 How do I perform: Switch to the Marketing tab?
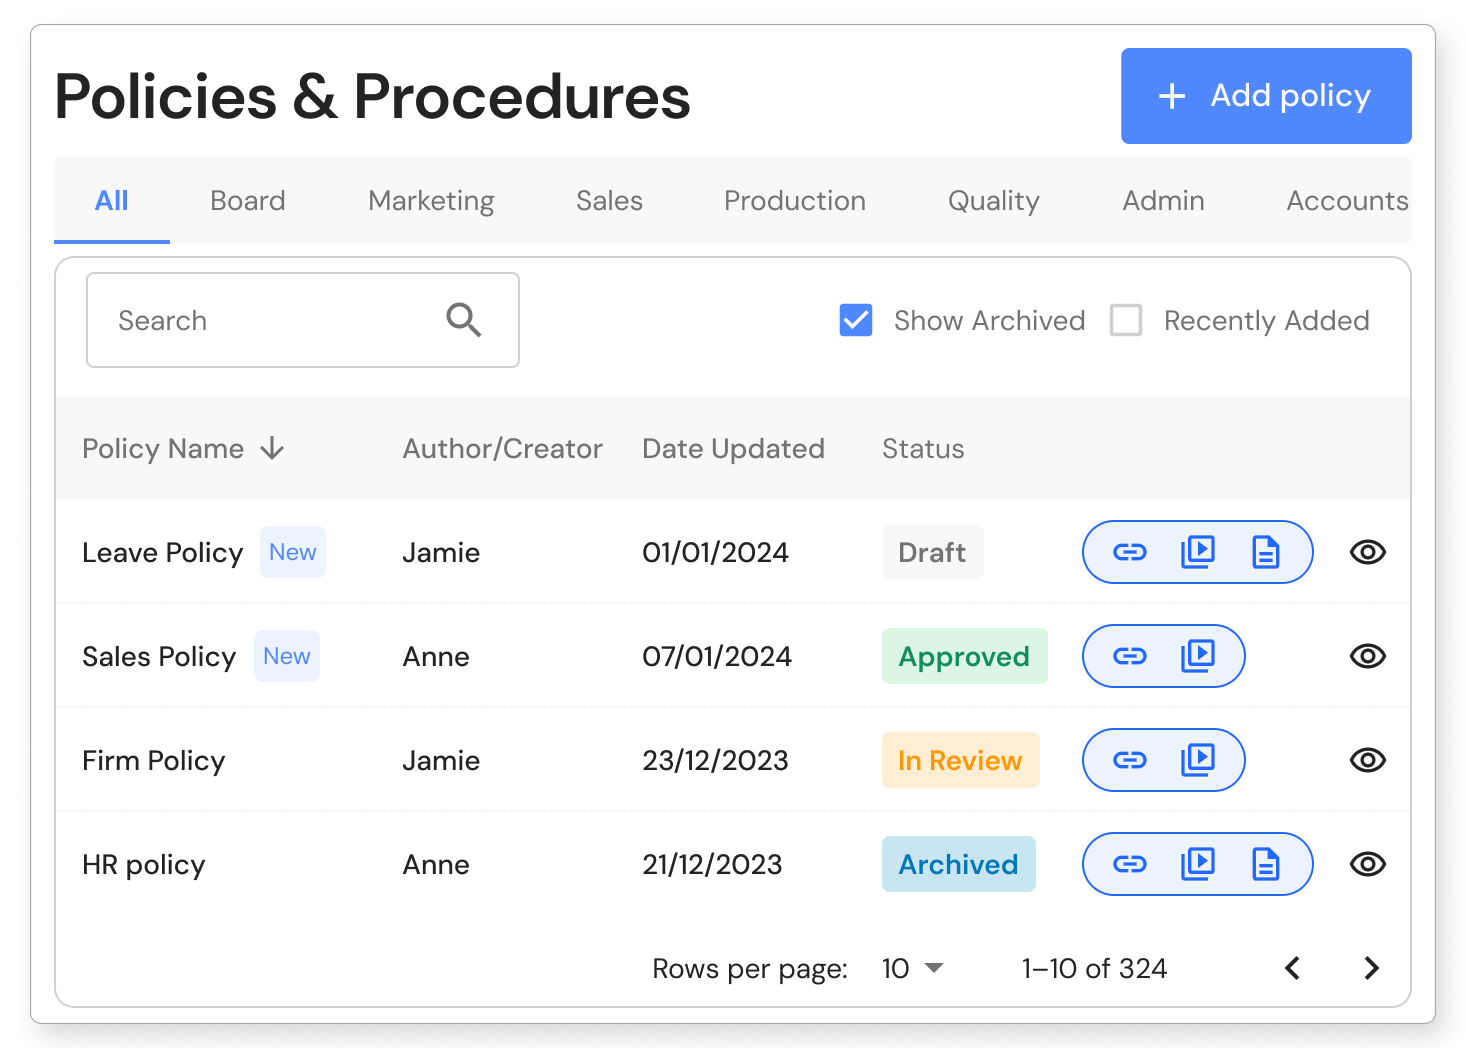(x=431, y=201)
